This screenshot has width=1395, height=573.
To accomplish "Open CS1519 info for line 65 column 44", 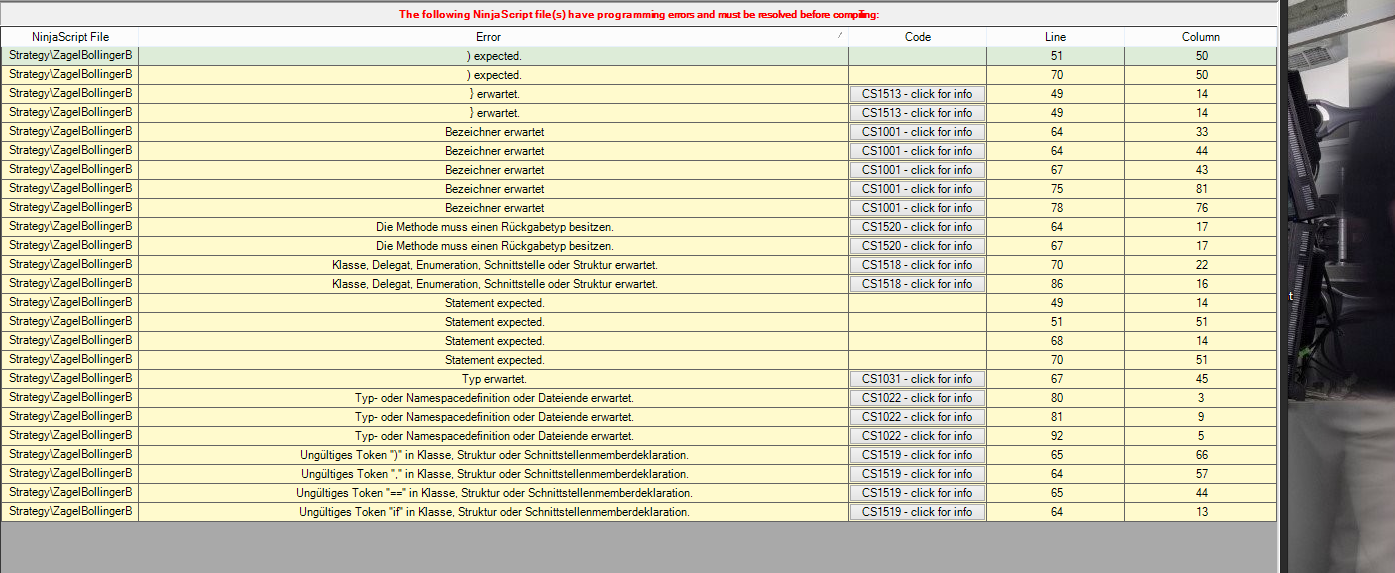I will [x=917, y=493].
